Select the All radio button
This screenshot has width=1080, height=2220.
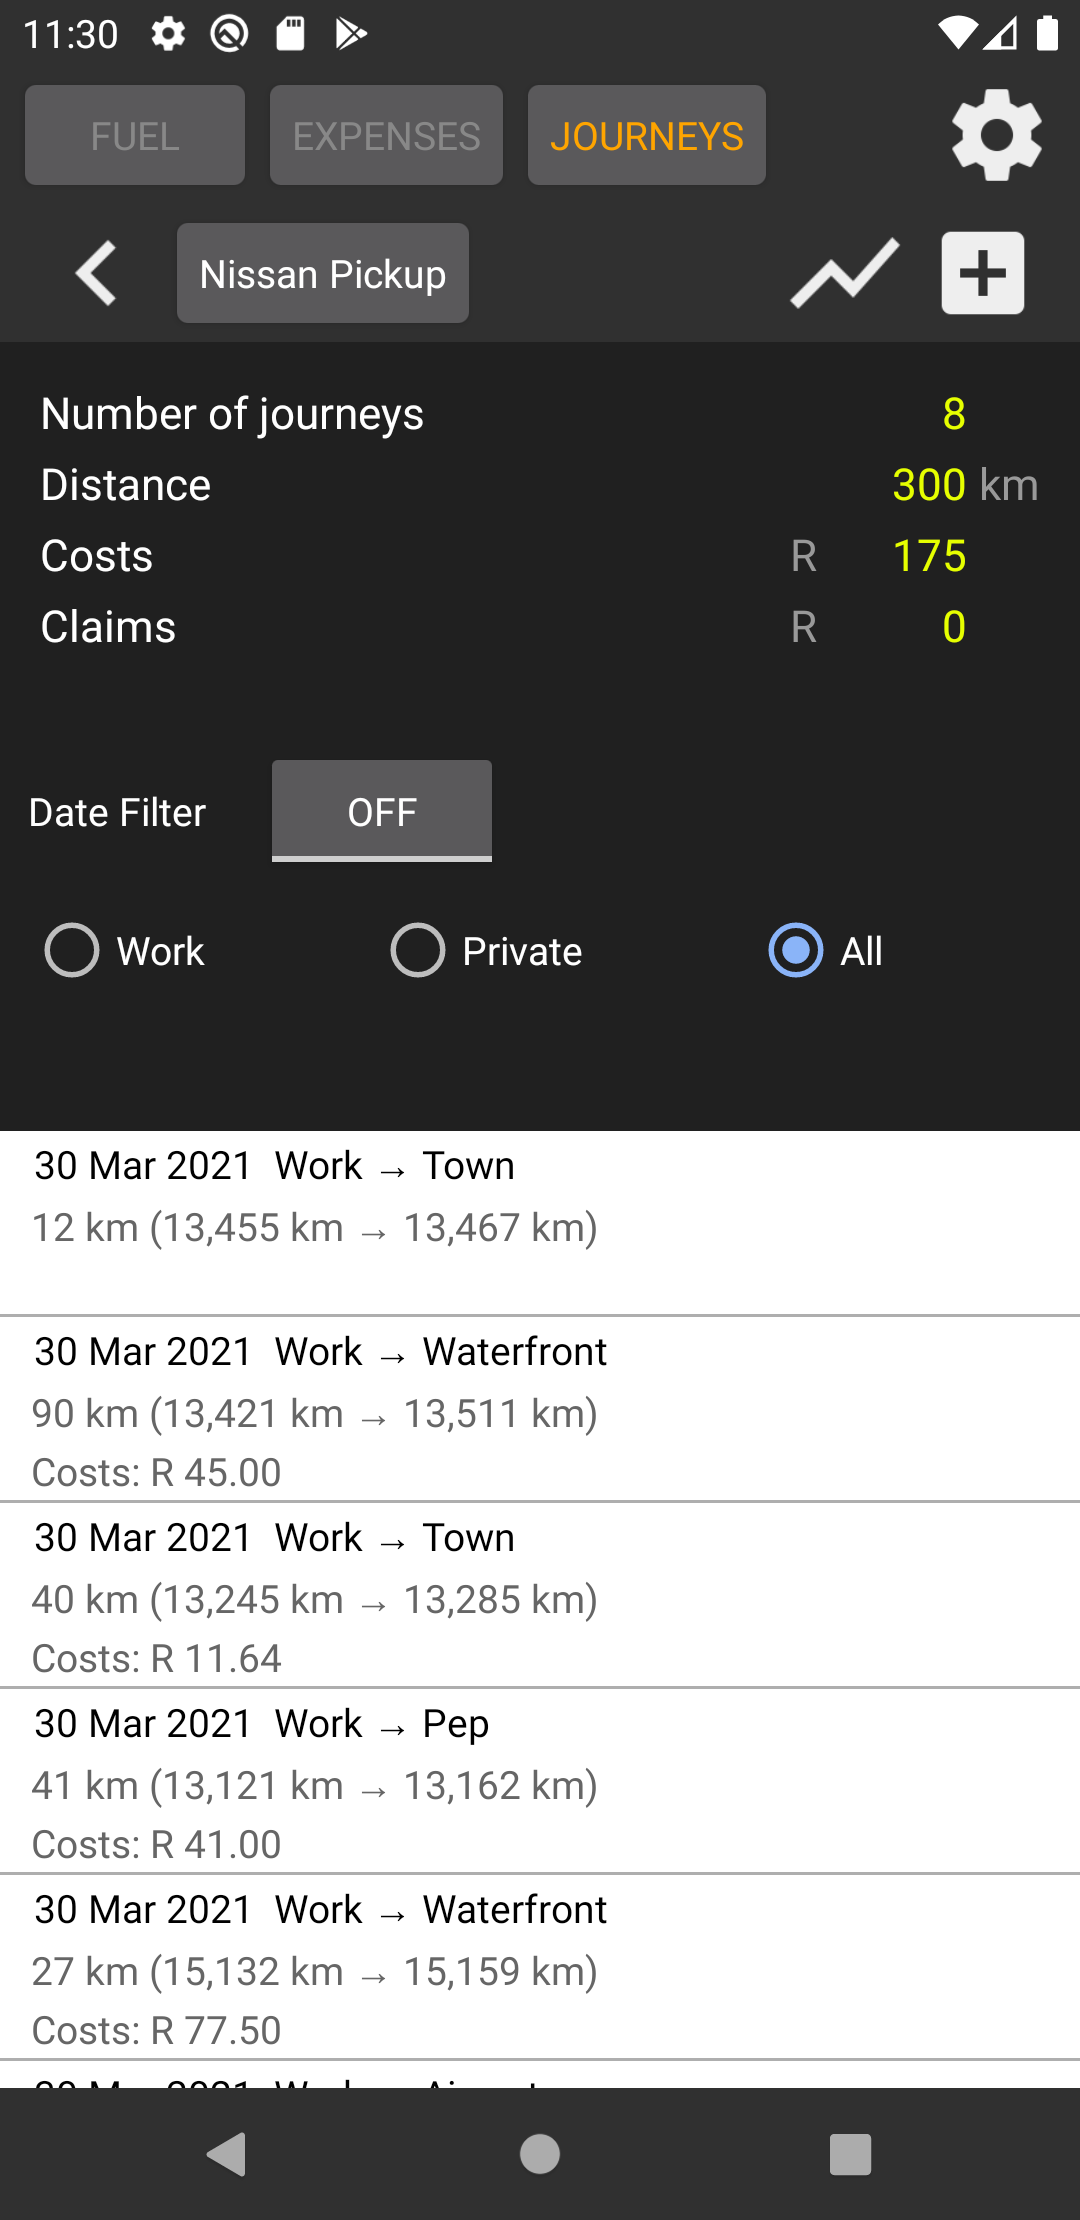[826, 950]
